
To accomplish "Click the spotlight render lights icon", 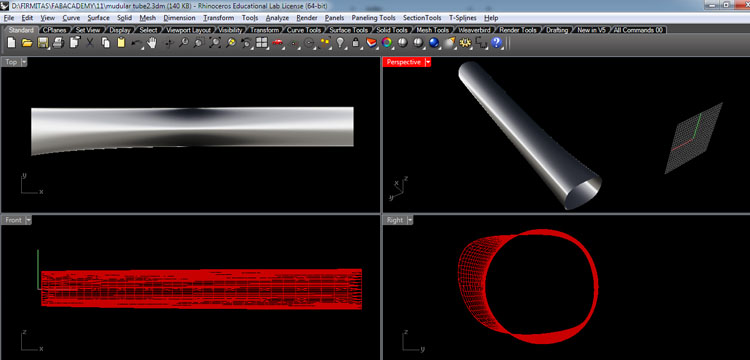I will tap(449, 43).
